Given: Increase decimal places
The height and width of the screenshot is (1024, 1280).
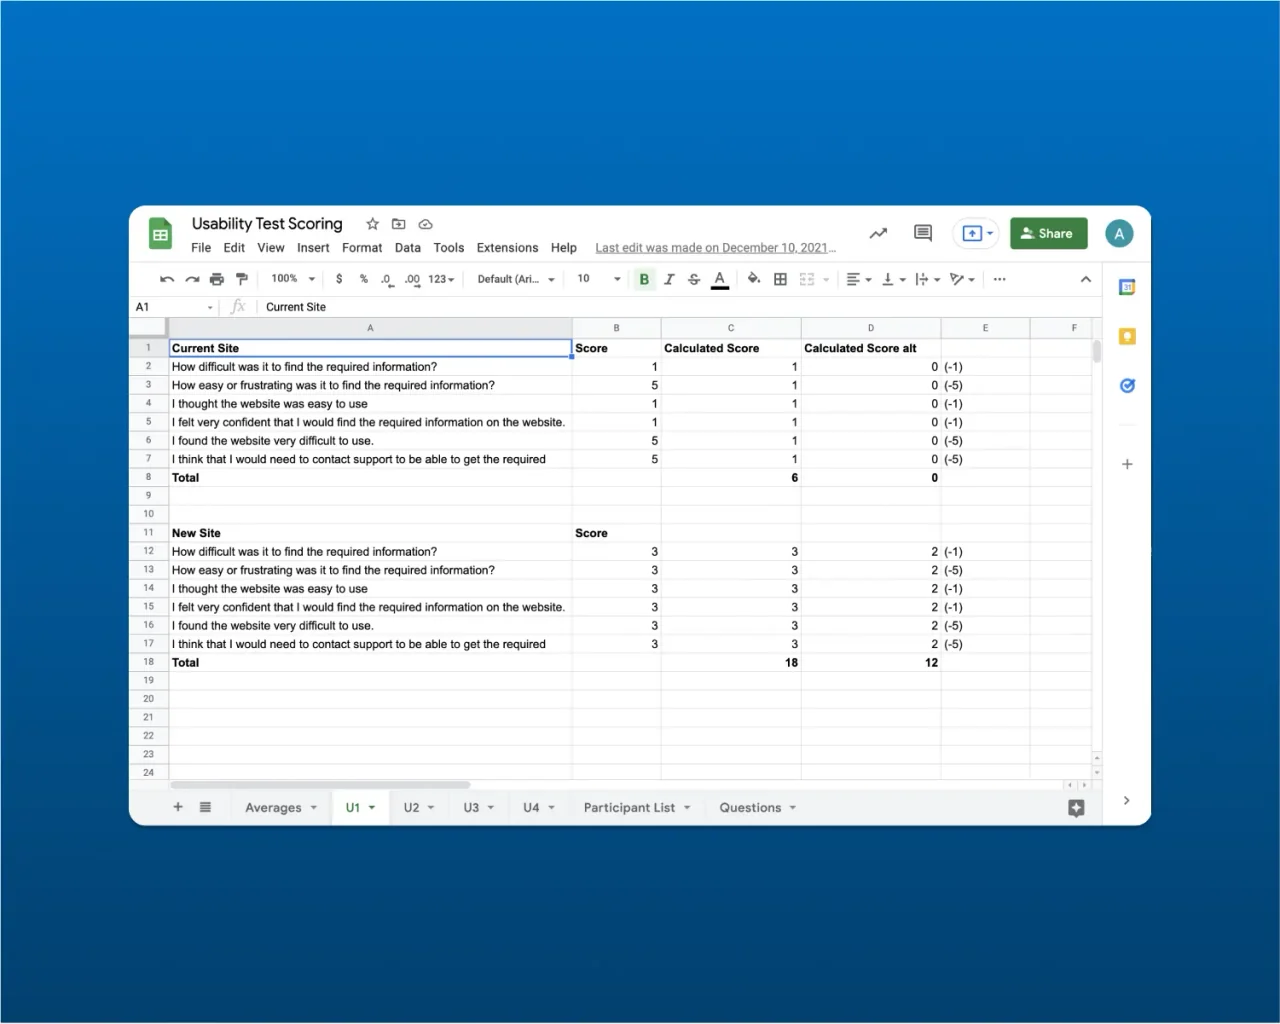Looking at the screenshot, I should pos(412,280).
